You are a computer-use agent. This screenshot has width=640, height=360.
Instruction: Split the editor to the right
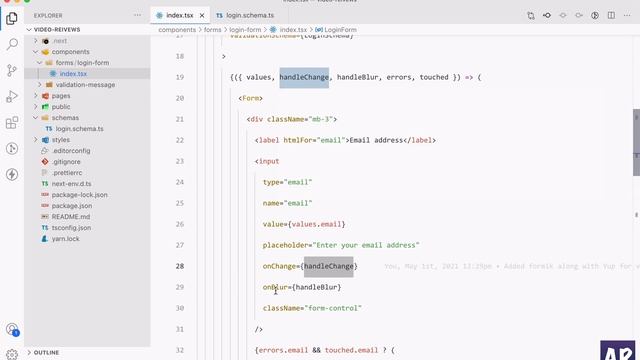pyautogui.click(x=611, y=16)
